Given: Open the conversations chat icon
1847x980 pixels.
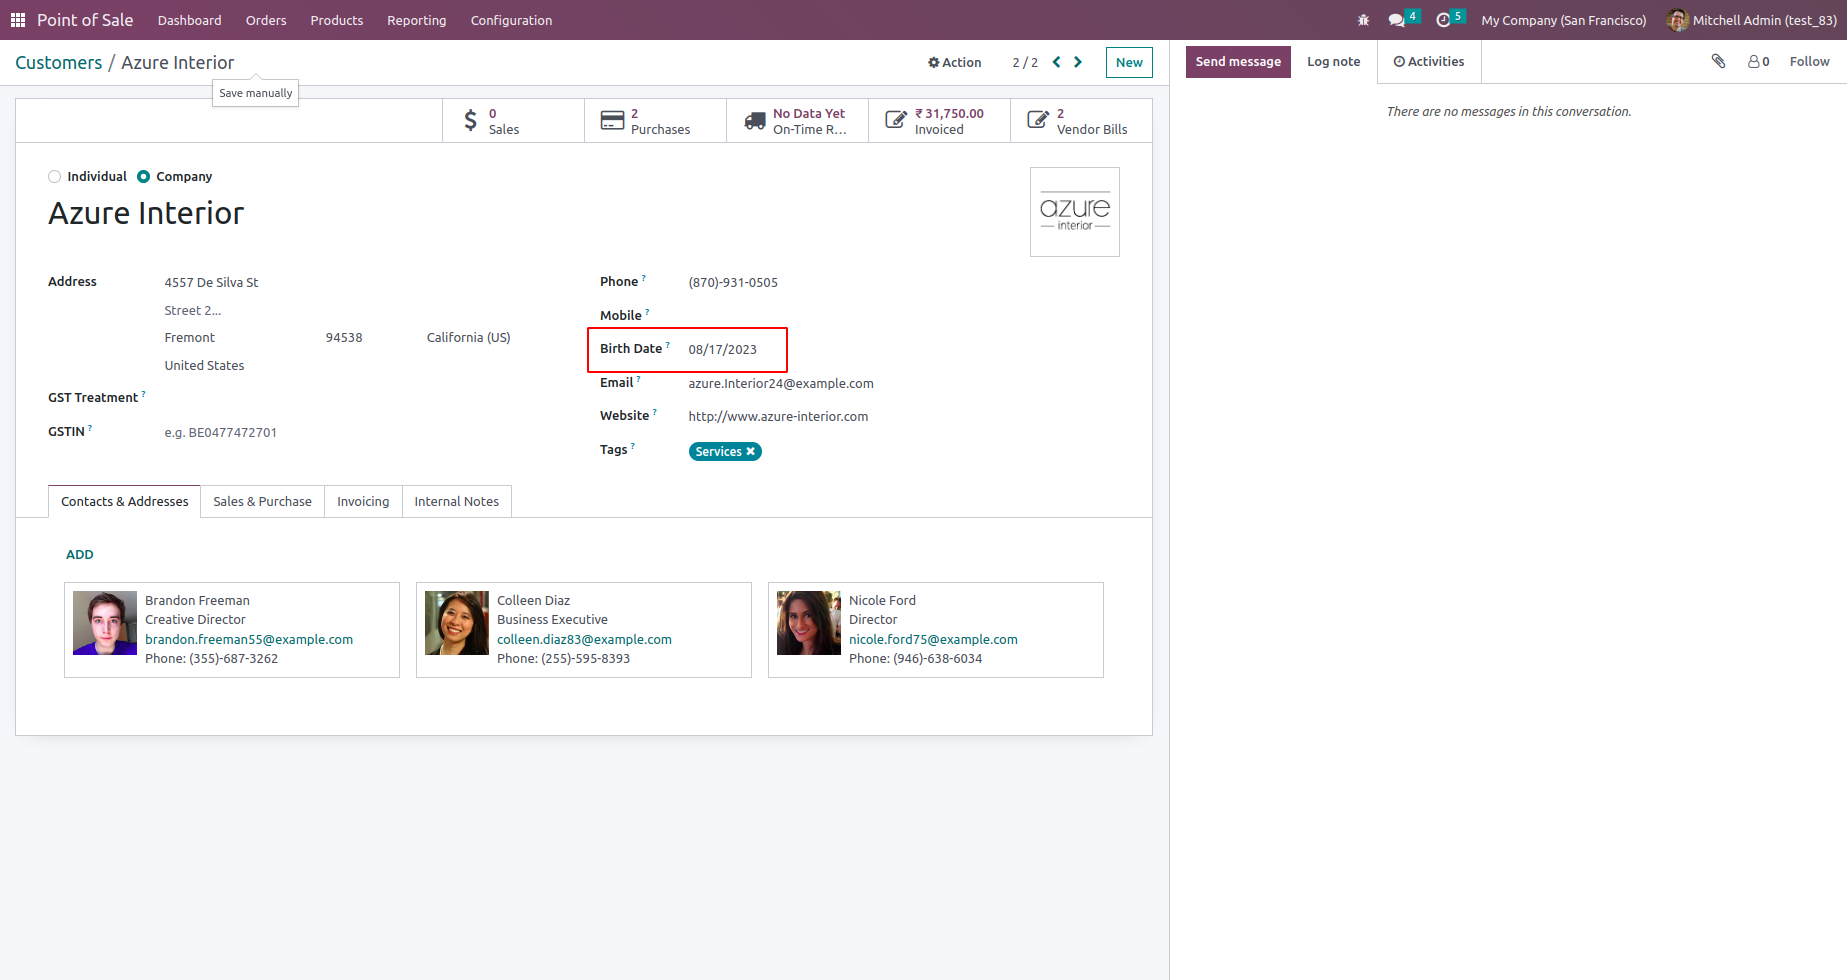Looking at the screenshot, I should (x=1397, y=20).
